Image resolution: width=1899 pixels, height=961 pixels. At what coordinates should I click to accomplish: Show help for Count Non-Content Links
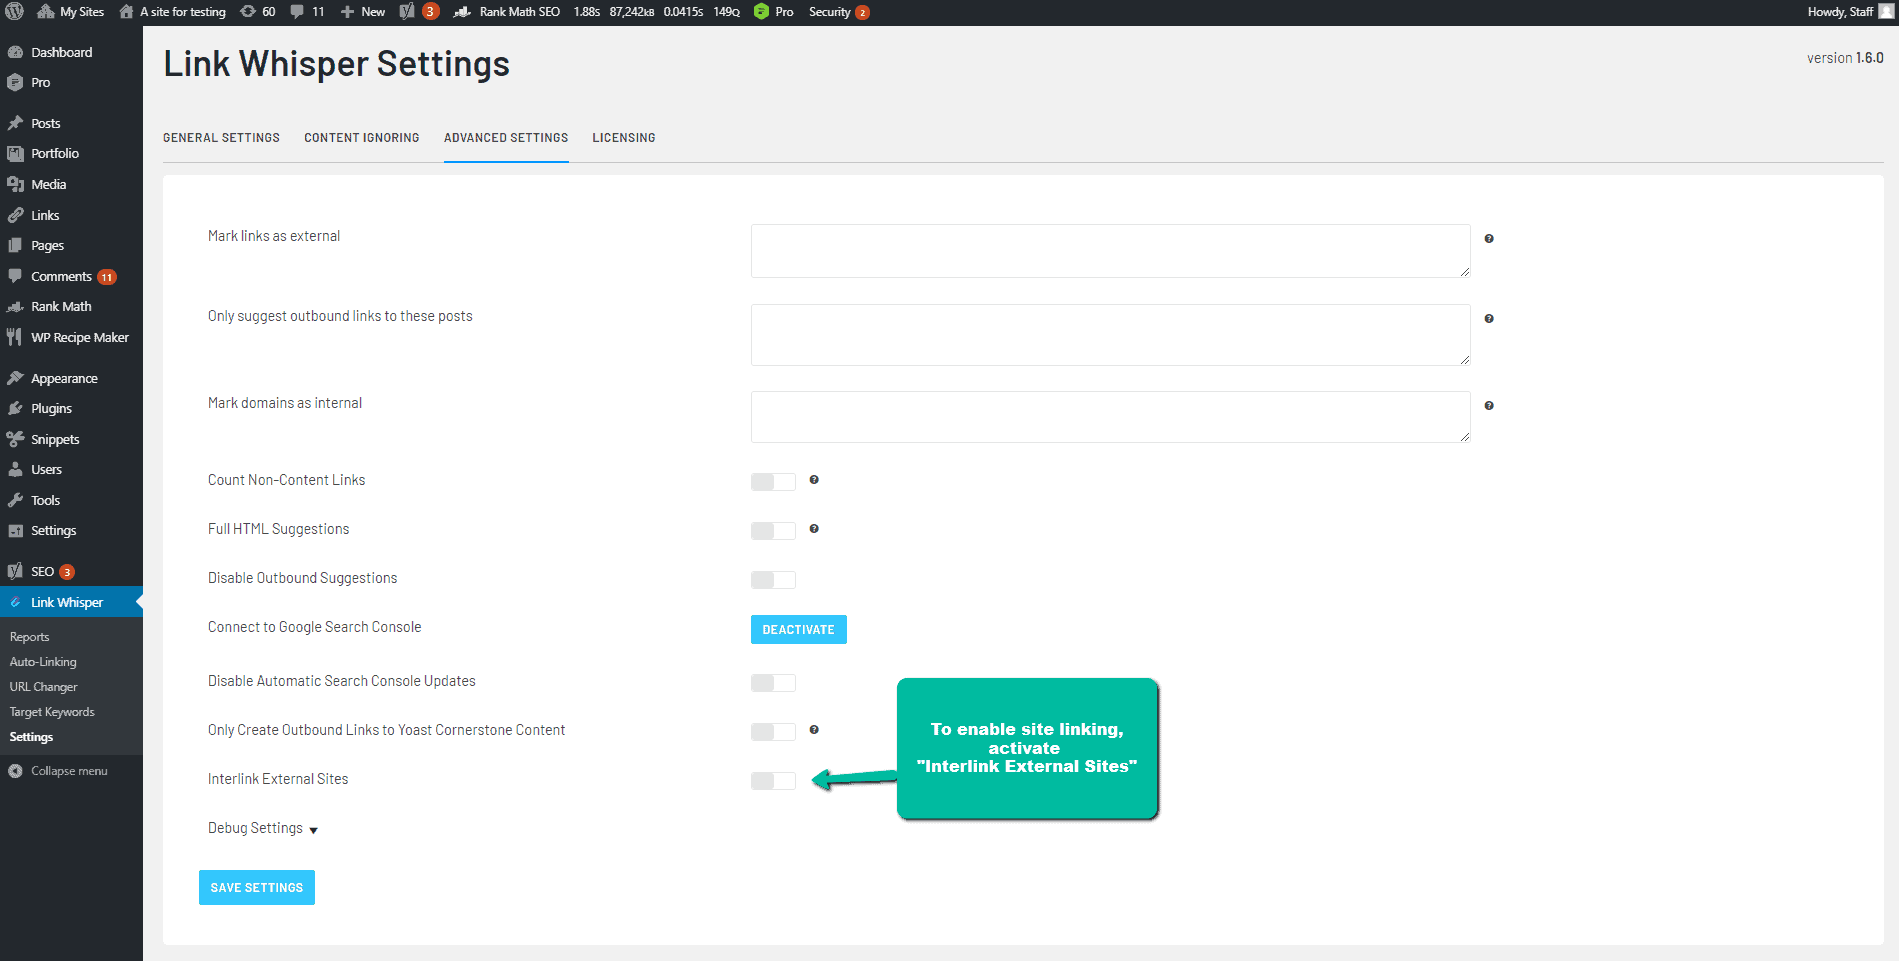point(814,480)
